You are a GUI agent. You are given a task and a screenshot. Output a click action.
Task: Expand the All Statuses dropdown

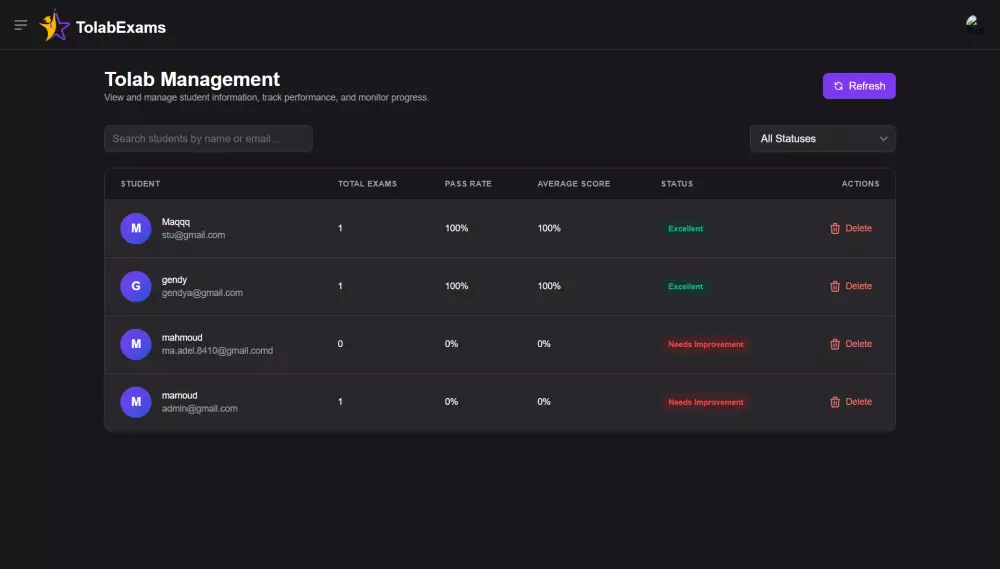click(x=822, y=139)
